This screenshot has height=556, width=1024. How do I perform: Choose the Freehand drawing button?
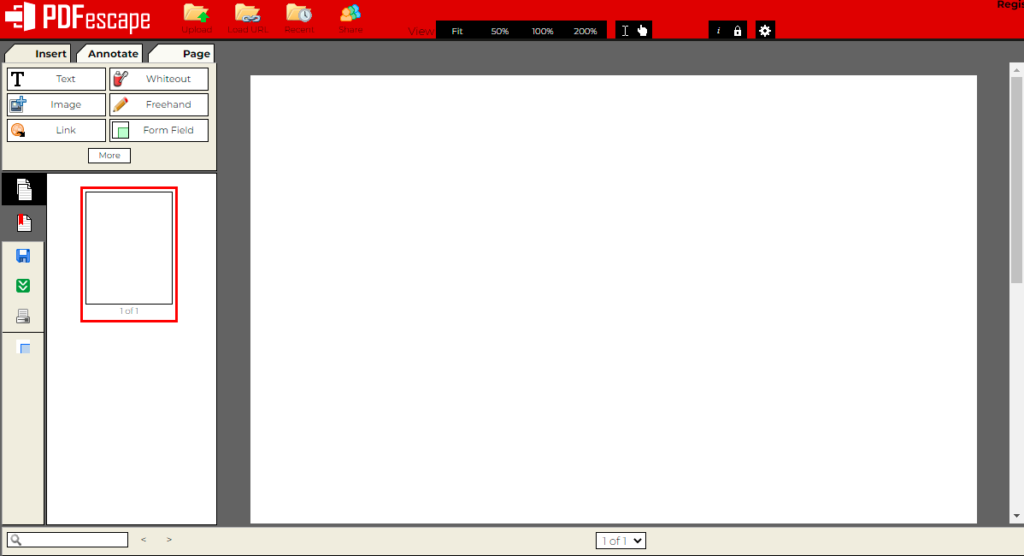point(159,105)
